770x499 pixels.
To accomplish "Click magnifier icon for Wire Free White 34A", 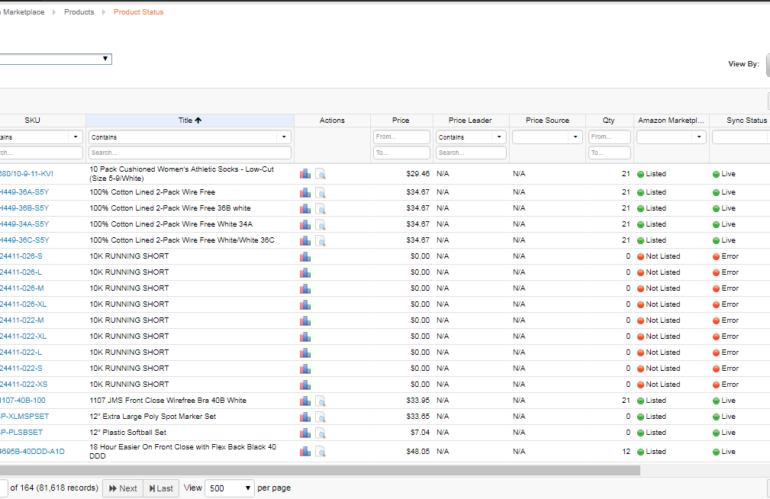I will (x=321, y=224).
